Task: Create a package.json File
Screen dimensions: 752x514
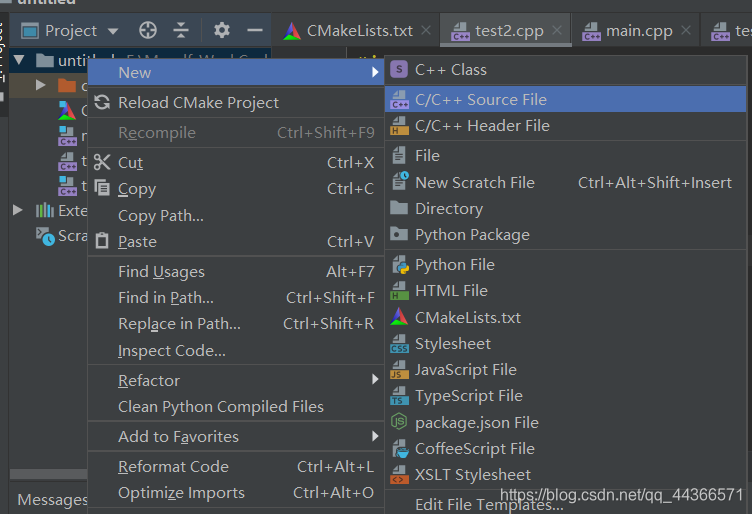Action: pos(565,422)
